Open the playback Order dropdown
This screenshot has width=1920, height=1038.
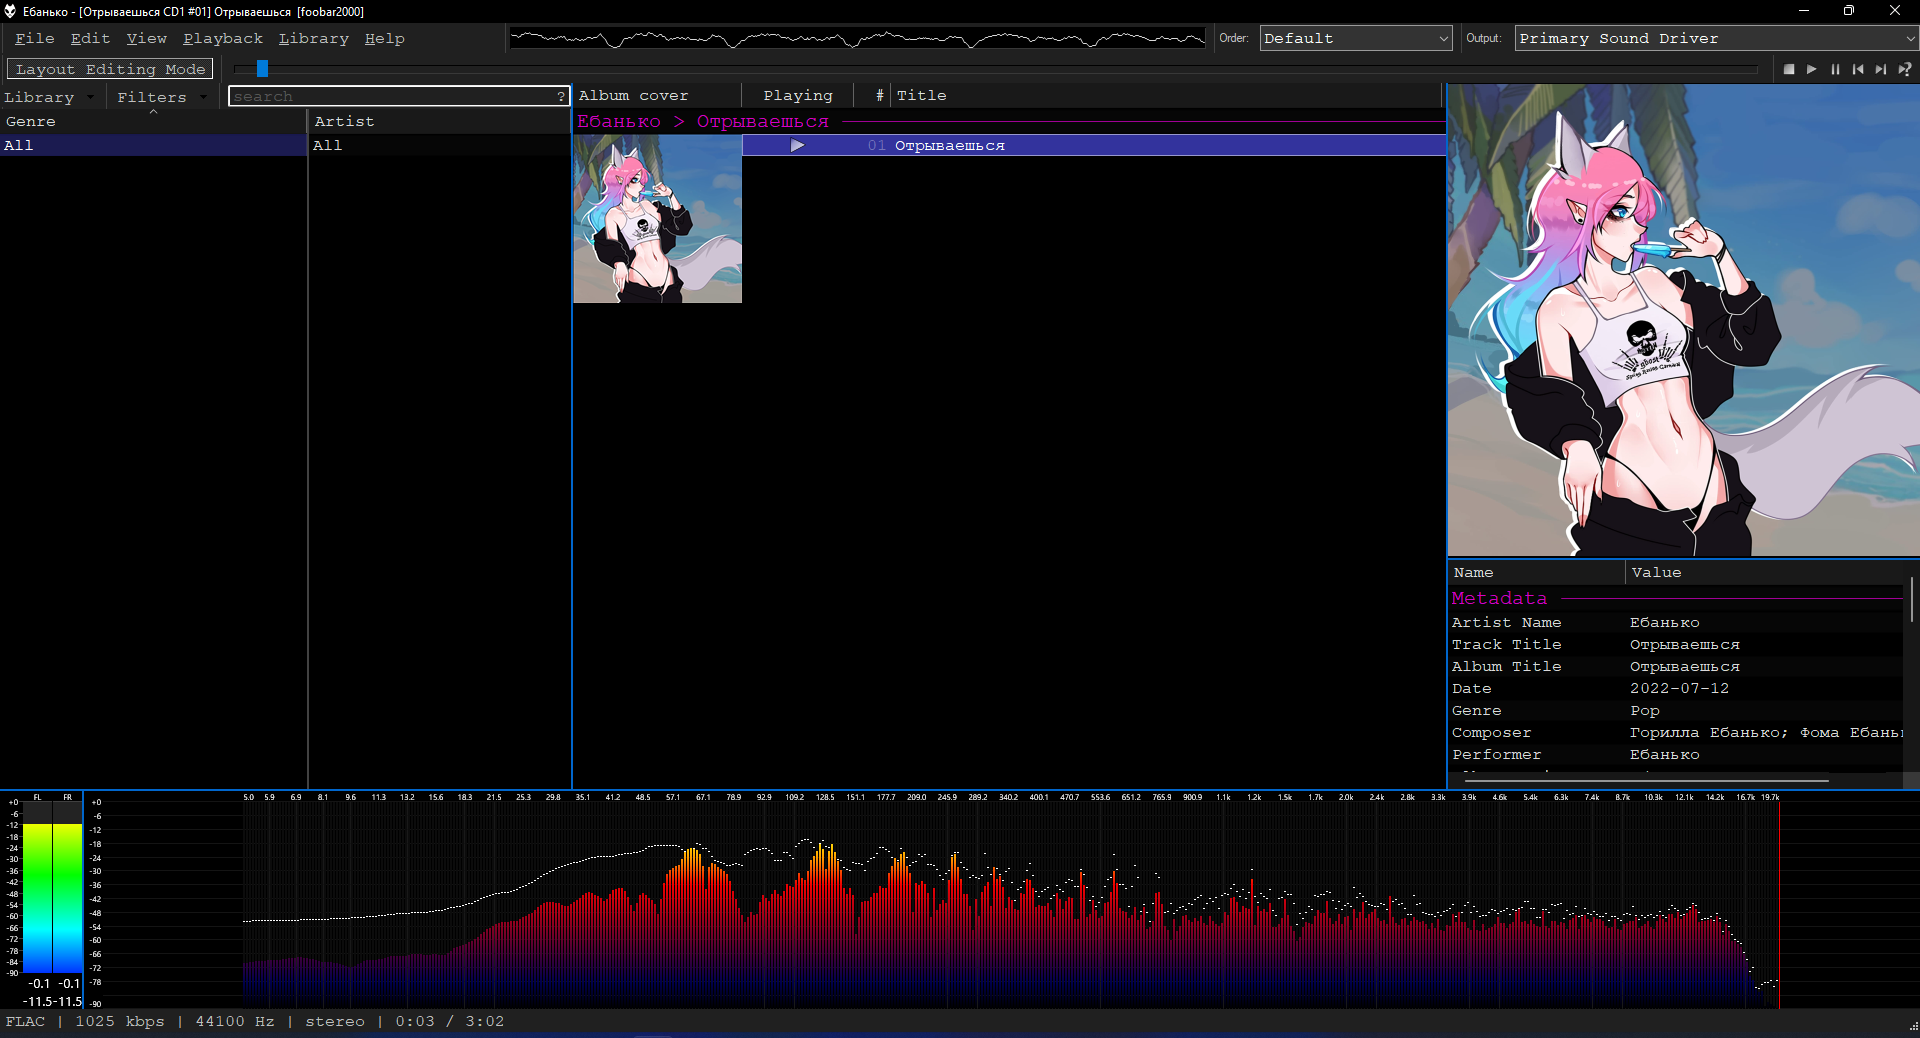tap(1356, 38)
